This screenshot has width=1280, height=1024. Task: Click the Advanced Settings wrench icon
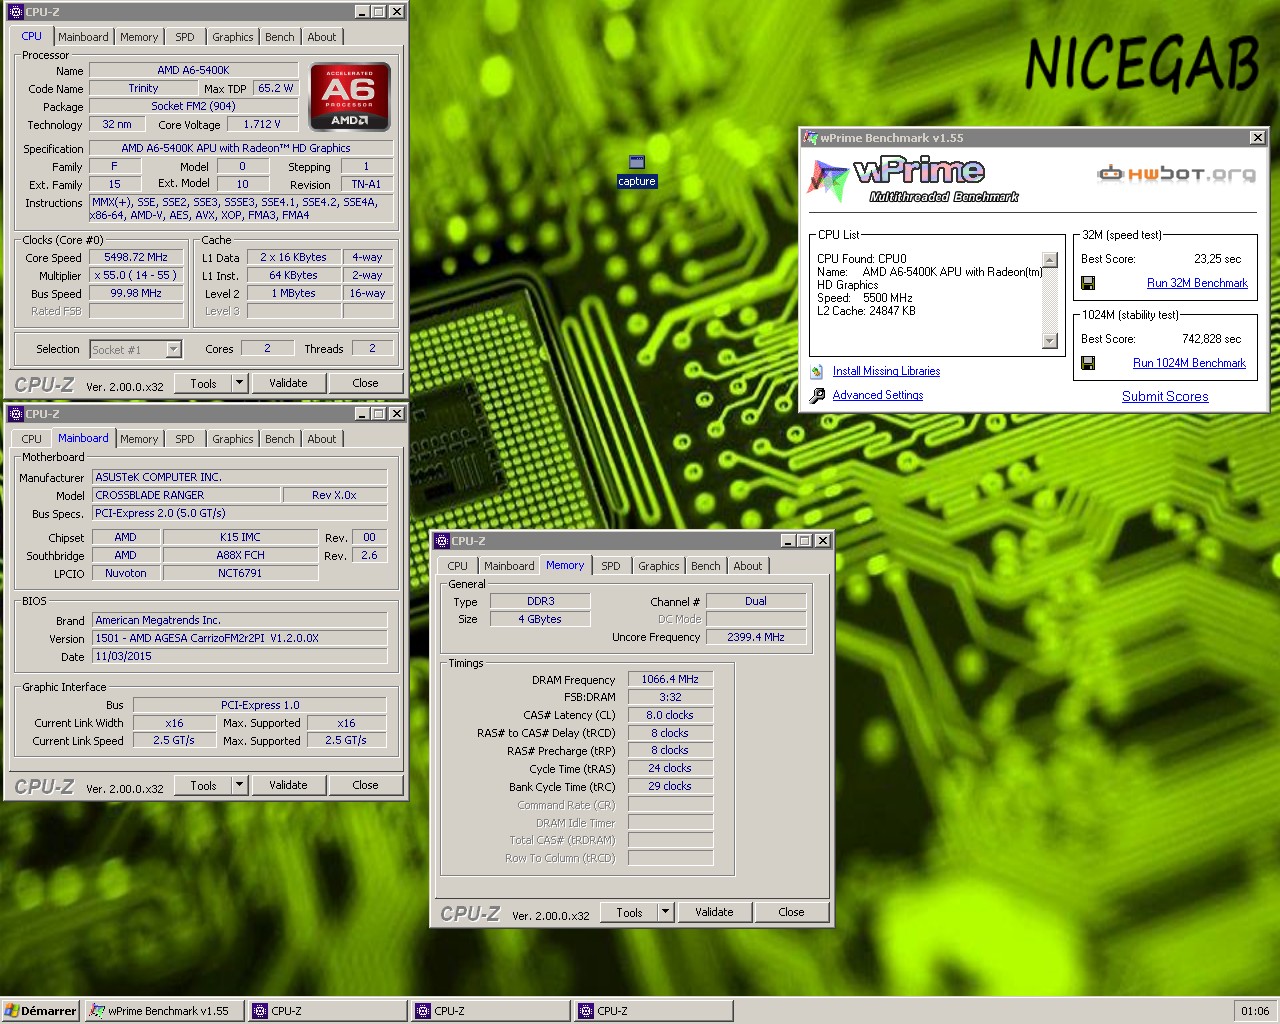click(x=817, y=395)
